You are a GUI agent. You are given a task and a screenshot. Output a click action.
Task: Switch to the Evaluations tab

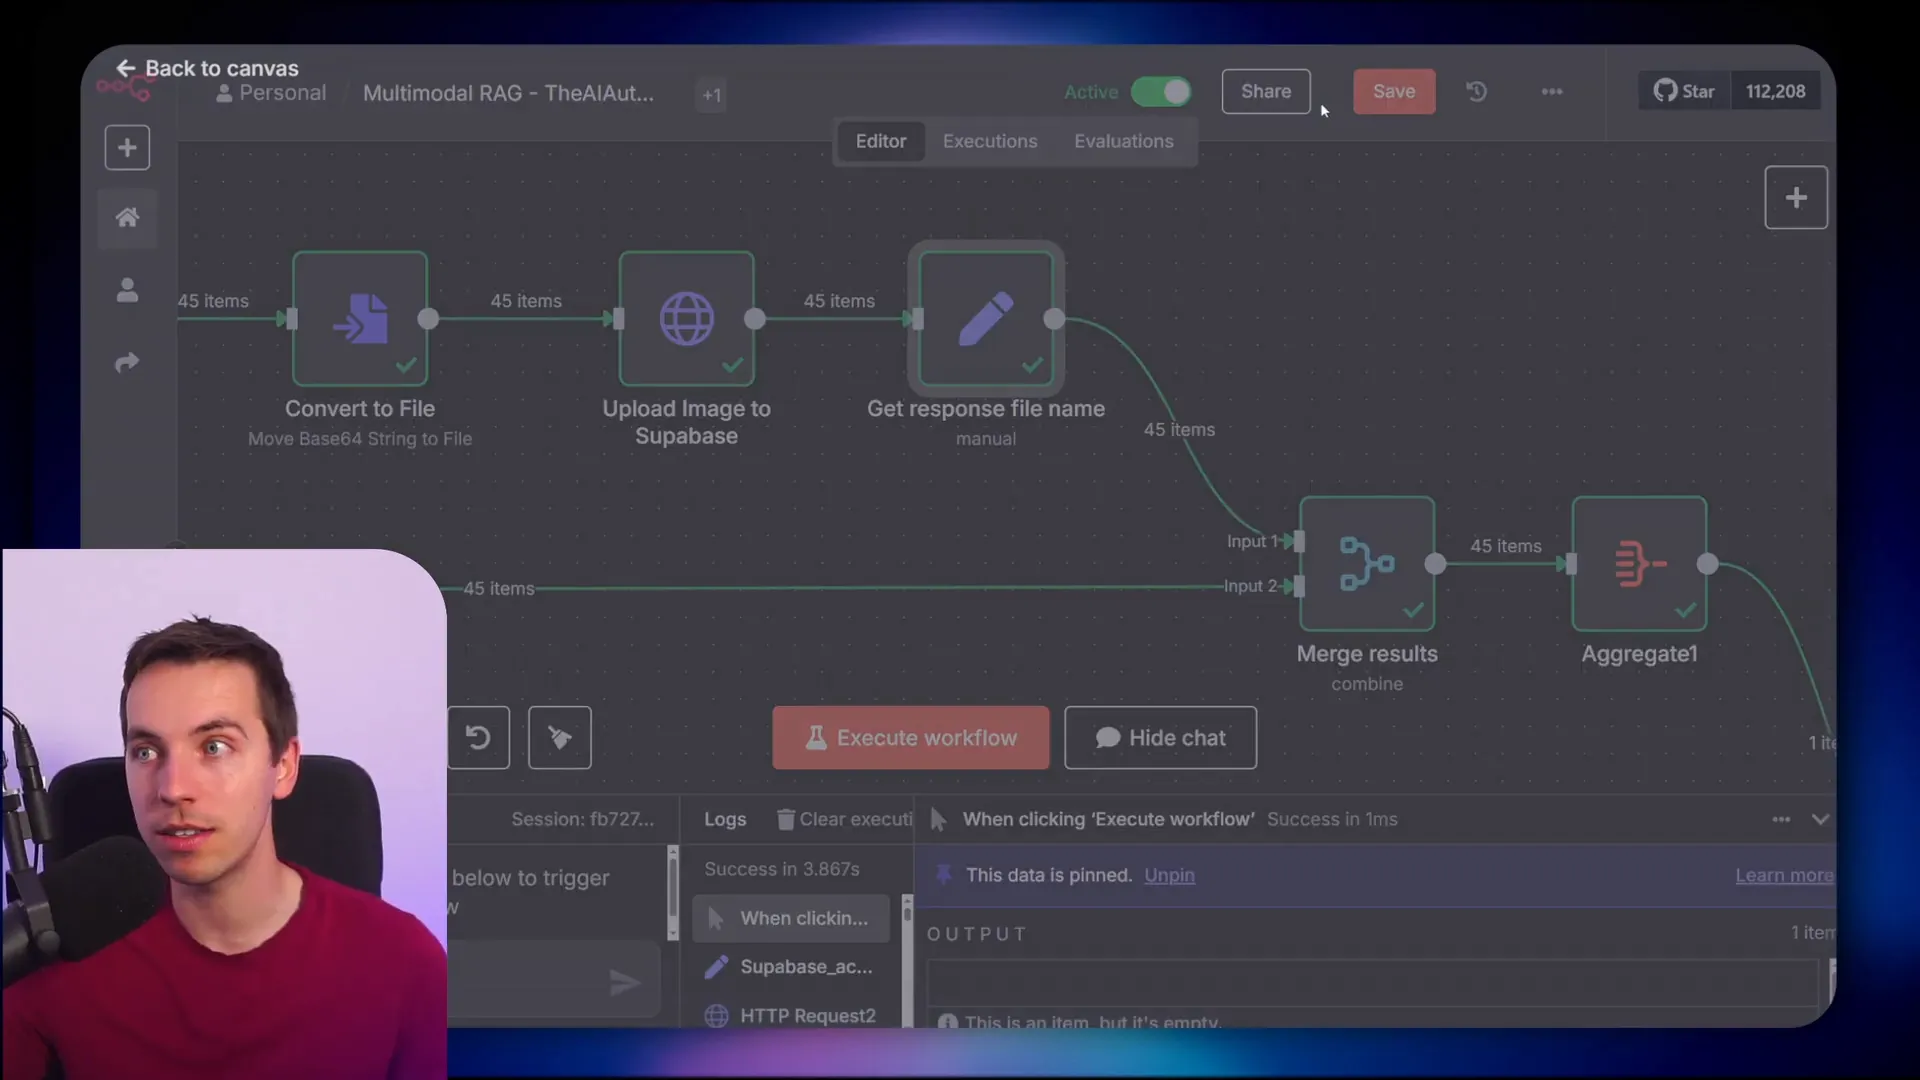pos(1124,141)
